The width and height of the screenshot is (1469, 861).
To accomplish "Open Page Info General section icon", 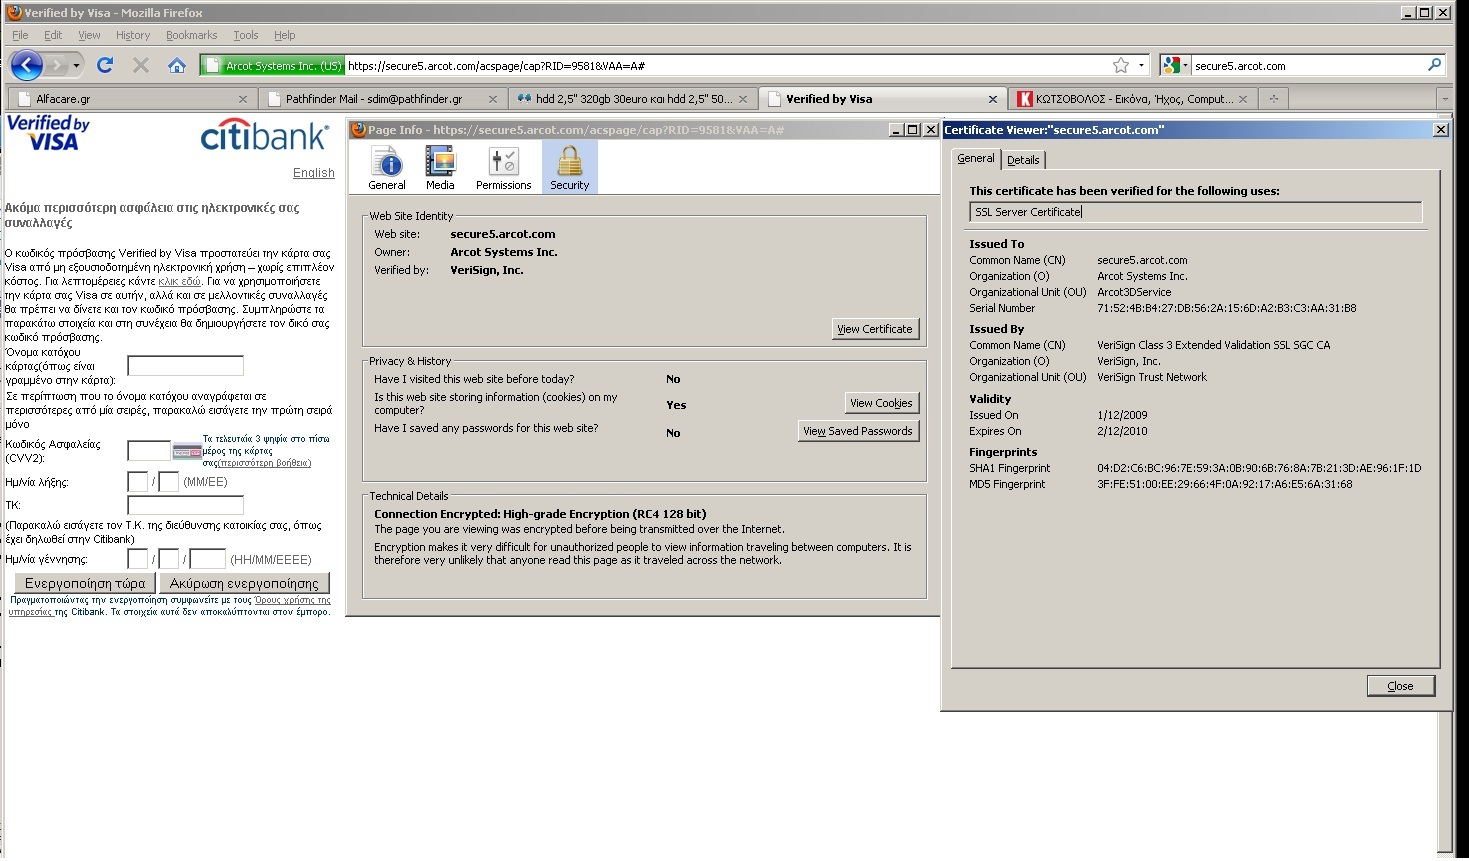I will point(387,167).
